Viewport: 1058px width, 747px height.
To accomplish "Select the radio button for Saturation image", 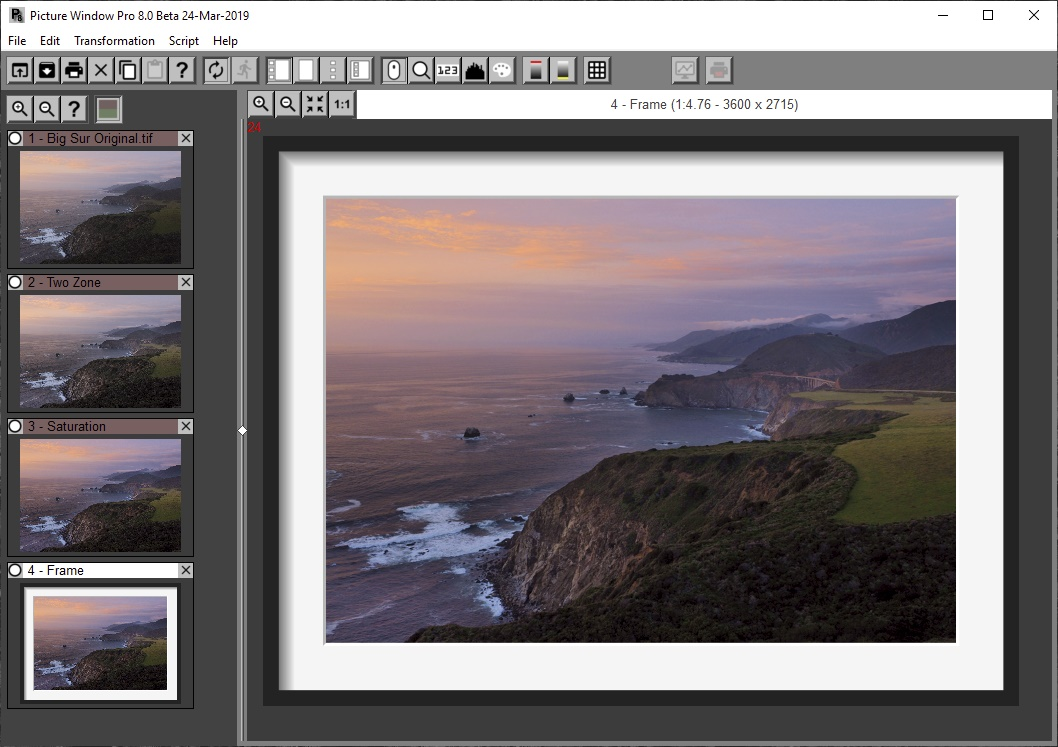I will click(13, 426).
